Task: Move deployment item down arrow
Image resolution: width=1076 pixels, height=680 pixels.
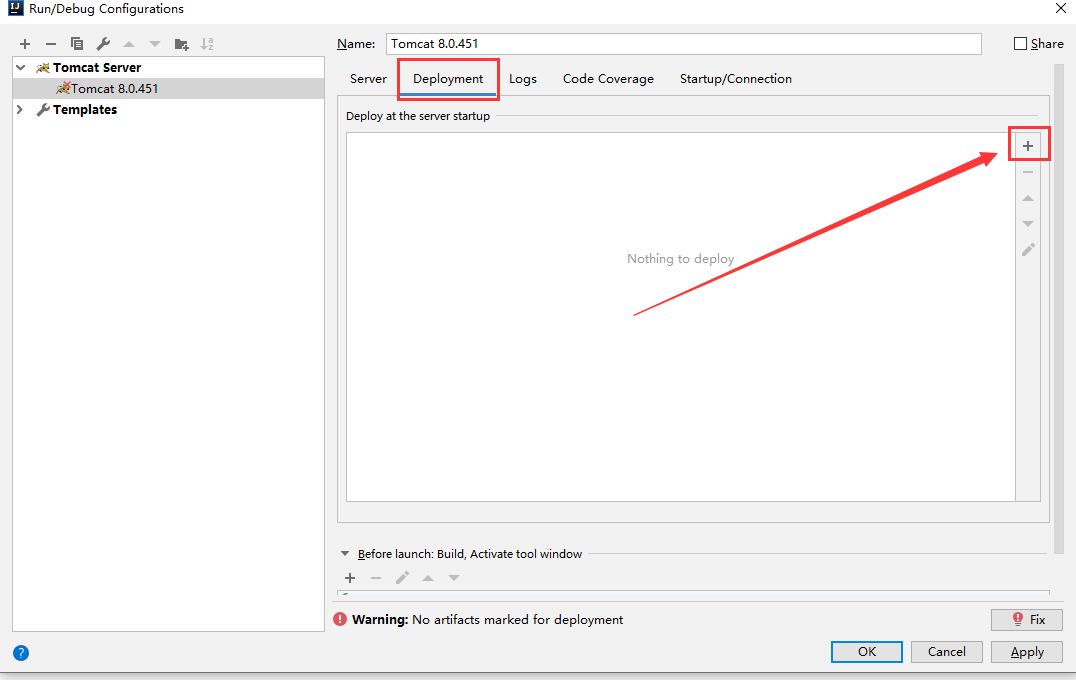Action: 1028,224
